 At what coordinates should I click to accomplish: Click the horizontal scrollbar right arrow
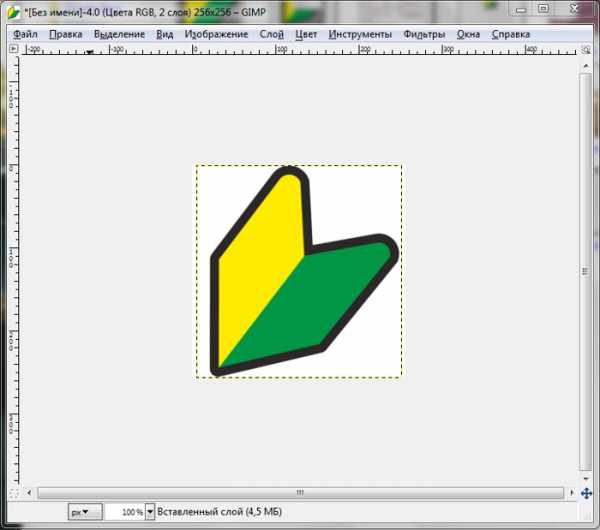(x=572, y=493)
